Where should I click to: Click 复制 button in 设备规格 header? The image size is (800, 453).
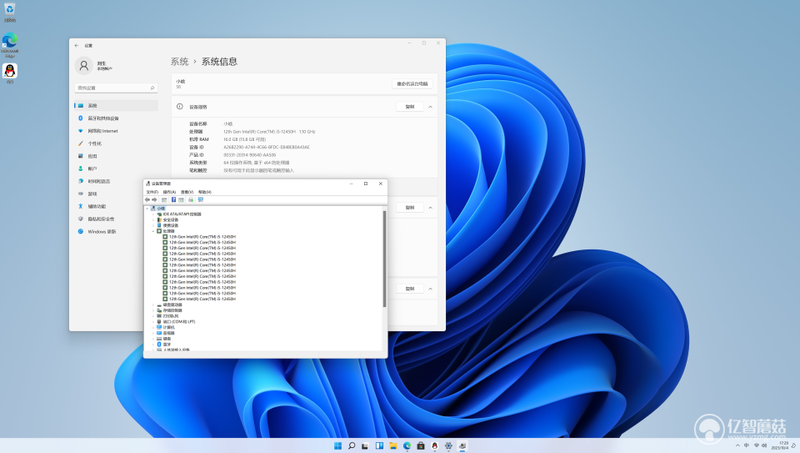coord(410,107)
